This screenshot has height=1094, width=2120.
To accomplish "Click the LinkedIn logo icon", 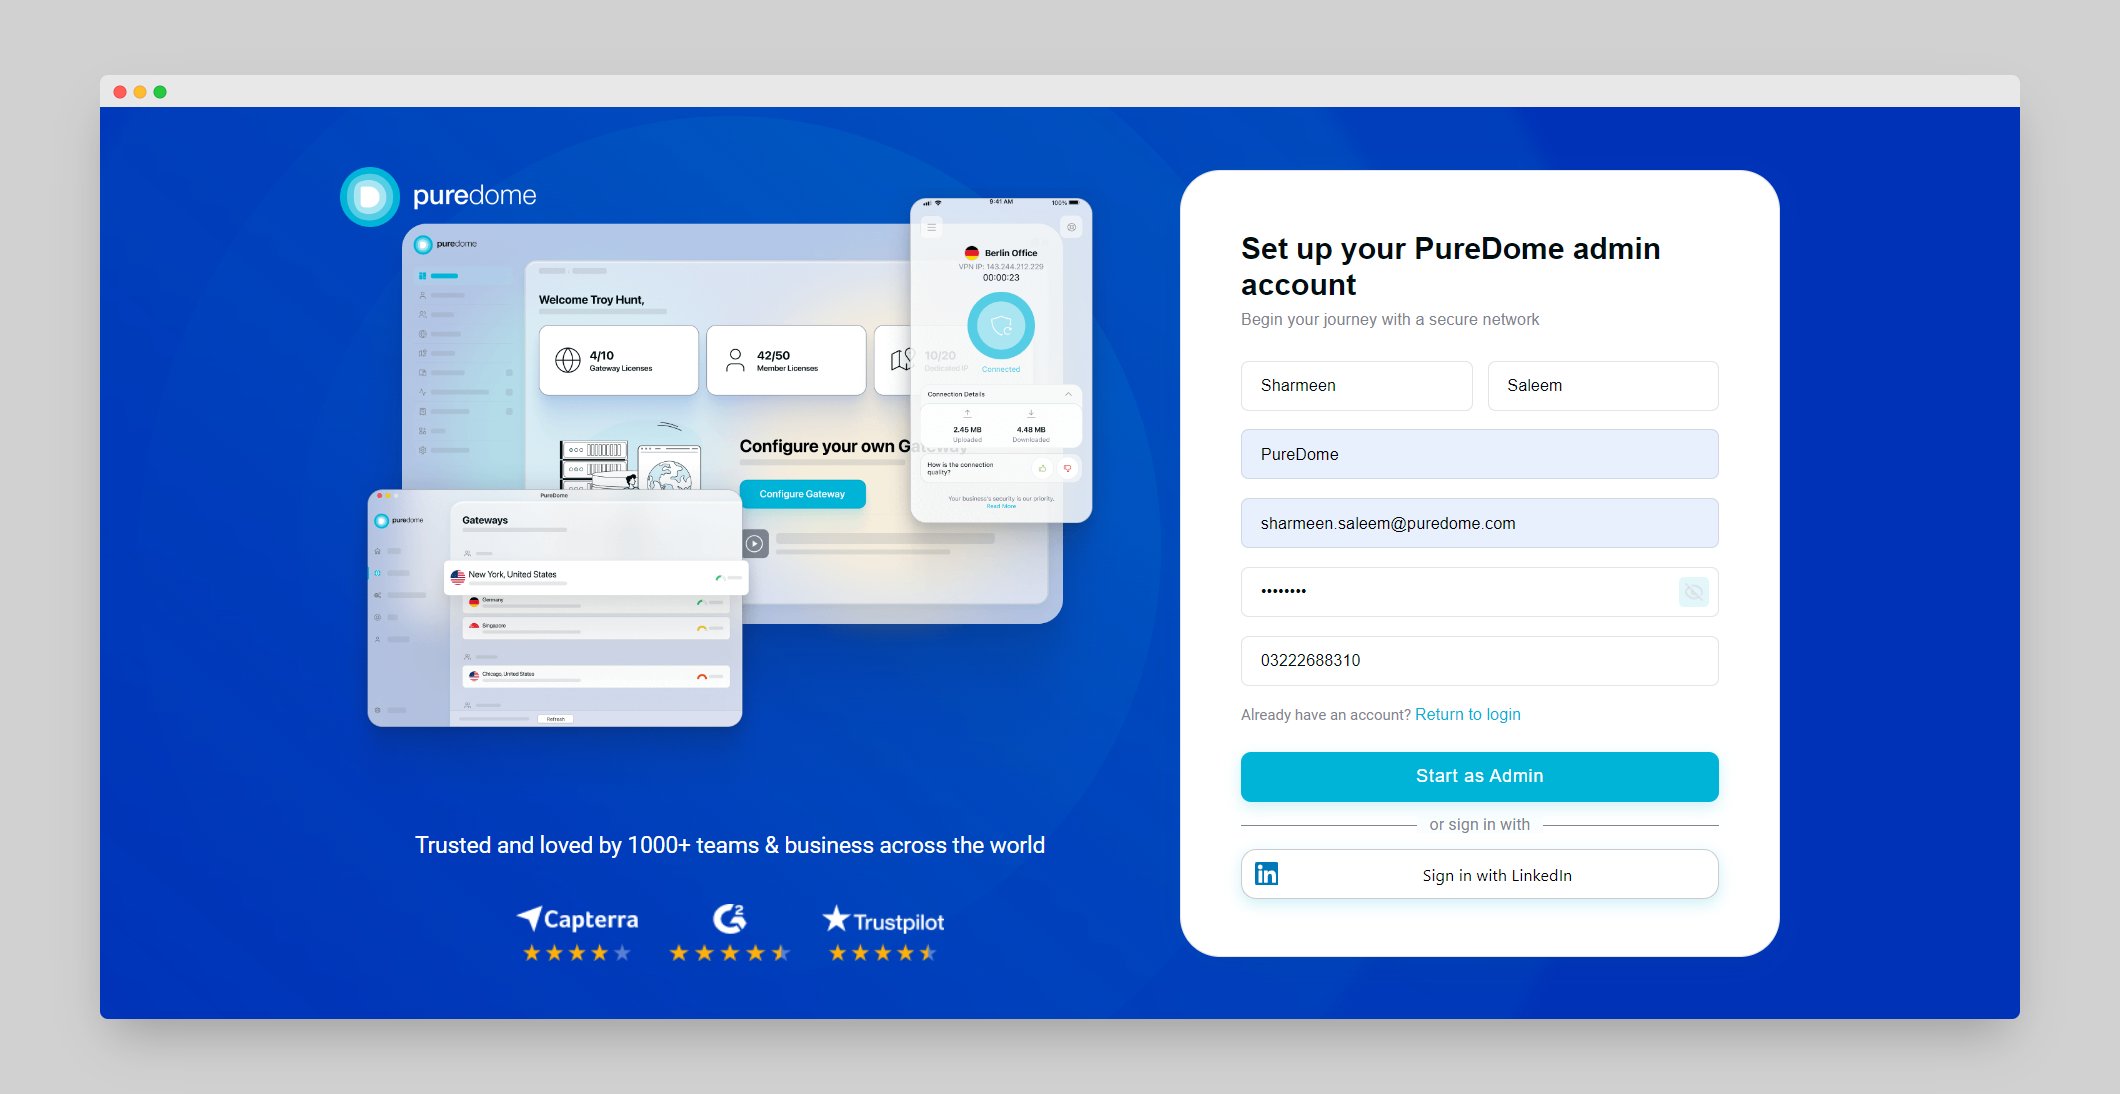I will 1266,874.
